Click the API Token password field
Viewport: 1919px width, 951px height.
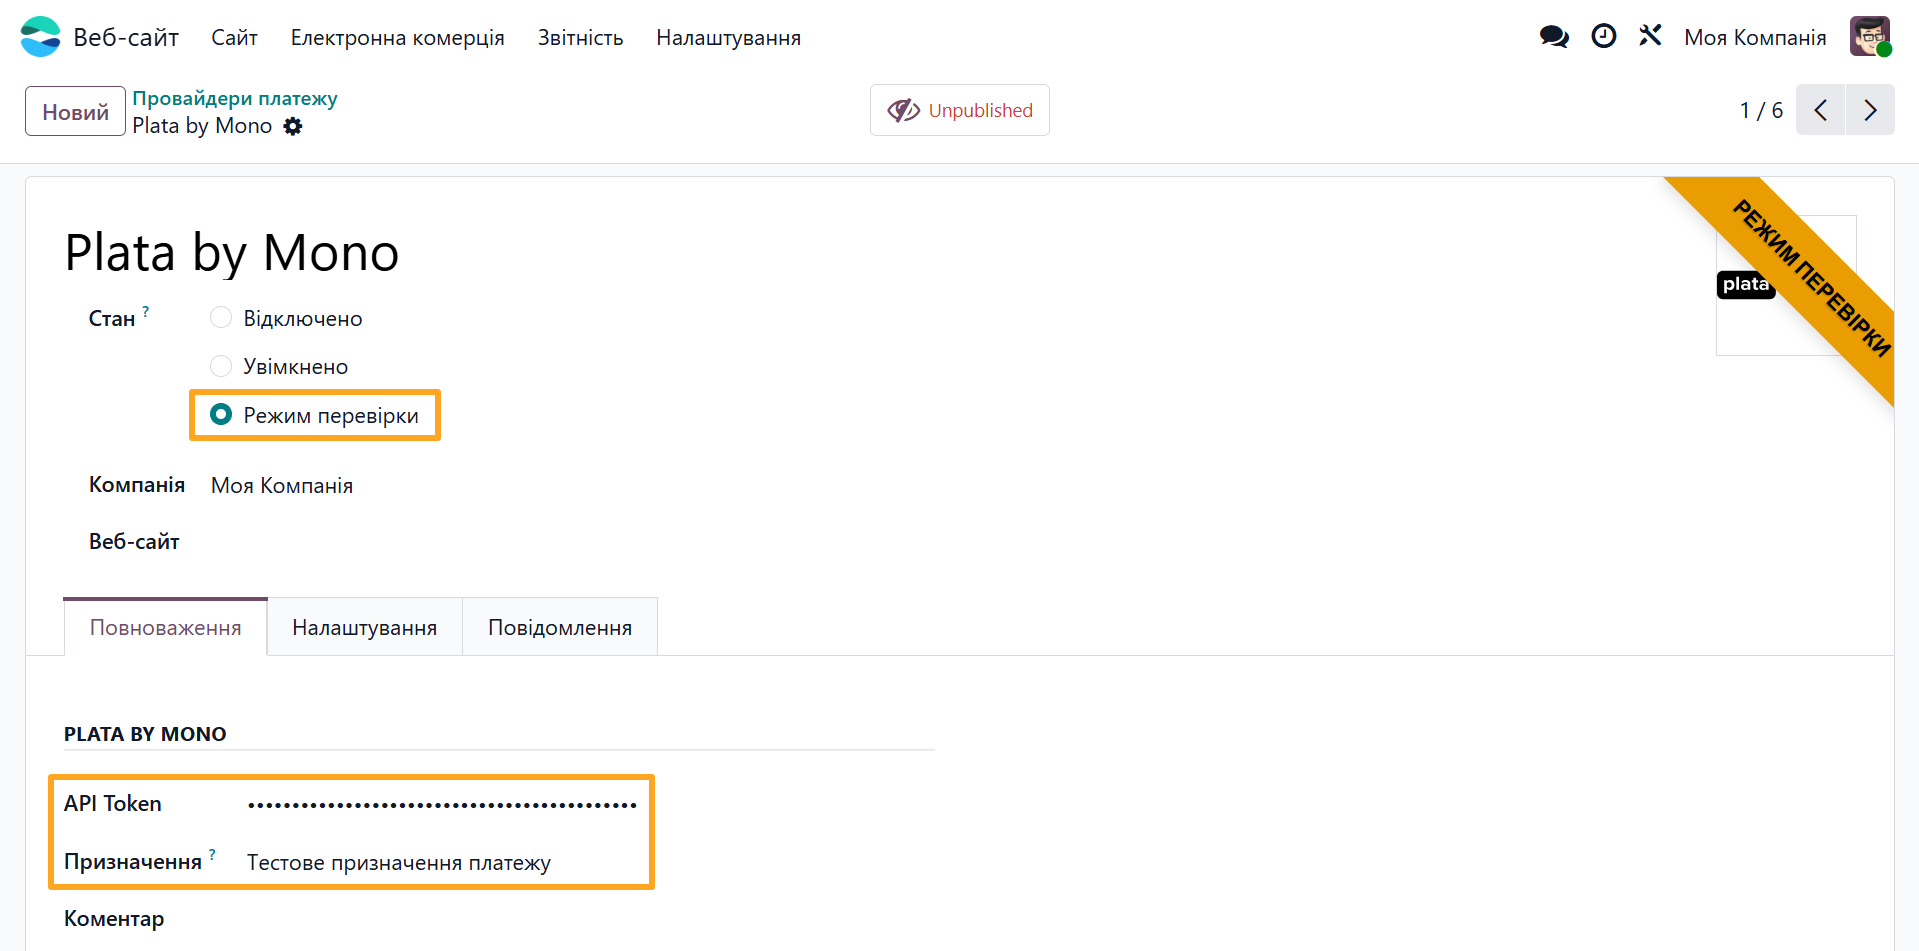[x=442, y=804]
